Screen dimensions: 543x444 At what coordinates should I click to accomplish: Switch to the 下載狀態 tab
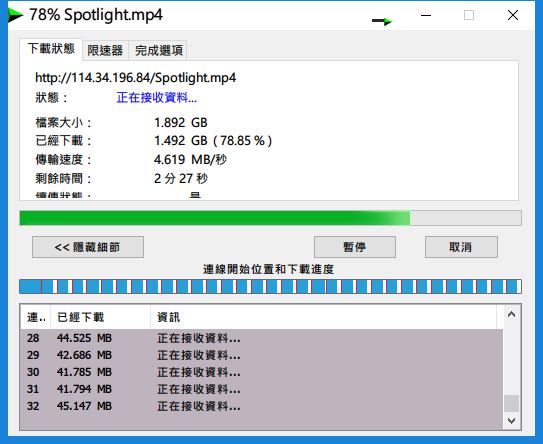tap(51, 49)
